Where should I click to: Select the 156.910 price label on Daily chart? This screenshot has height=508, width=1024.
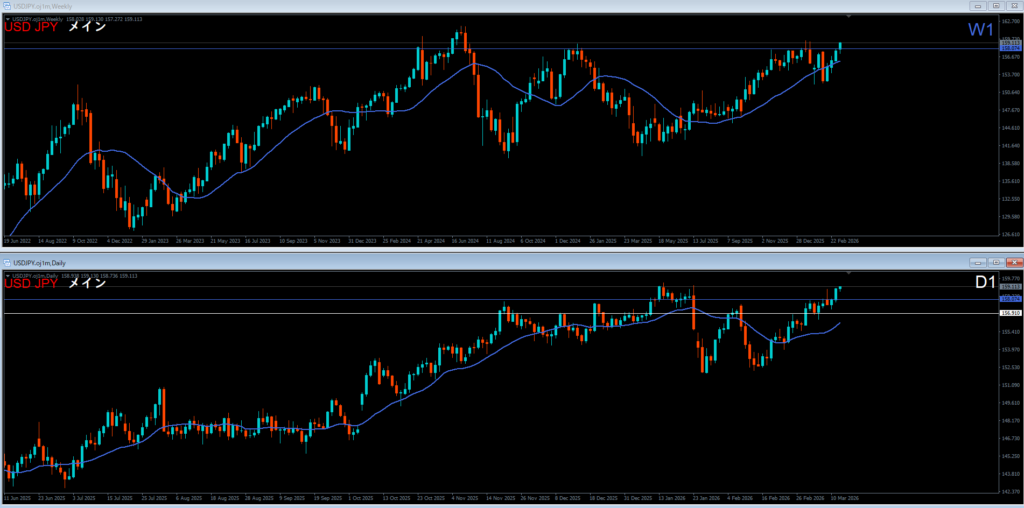pos(1009,314)
